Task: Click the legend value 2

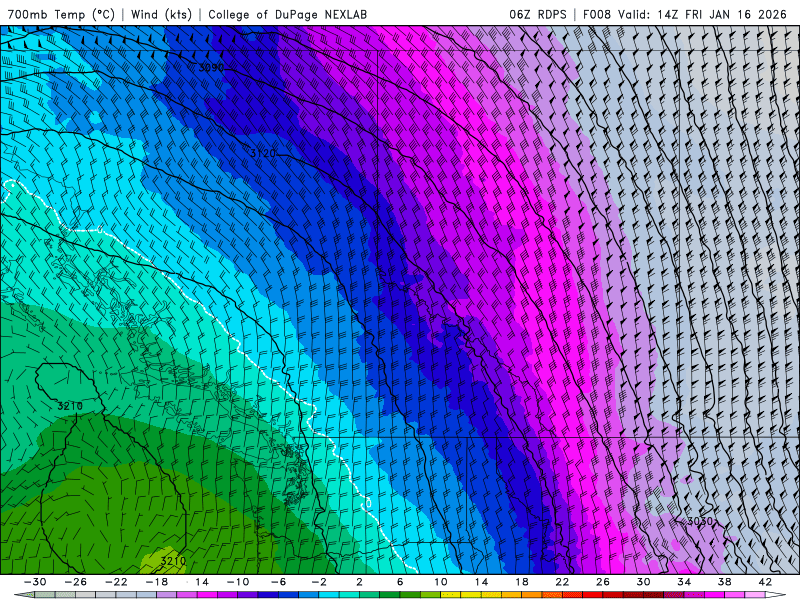Action: [x=360, y=582]
